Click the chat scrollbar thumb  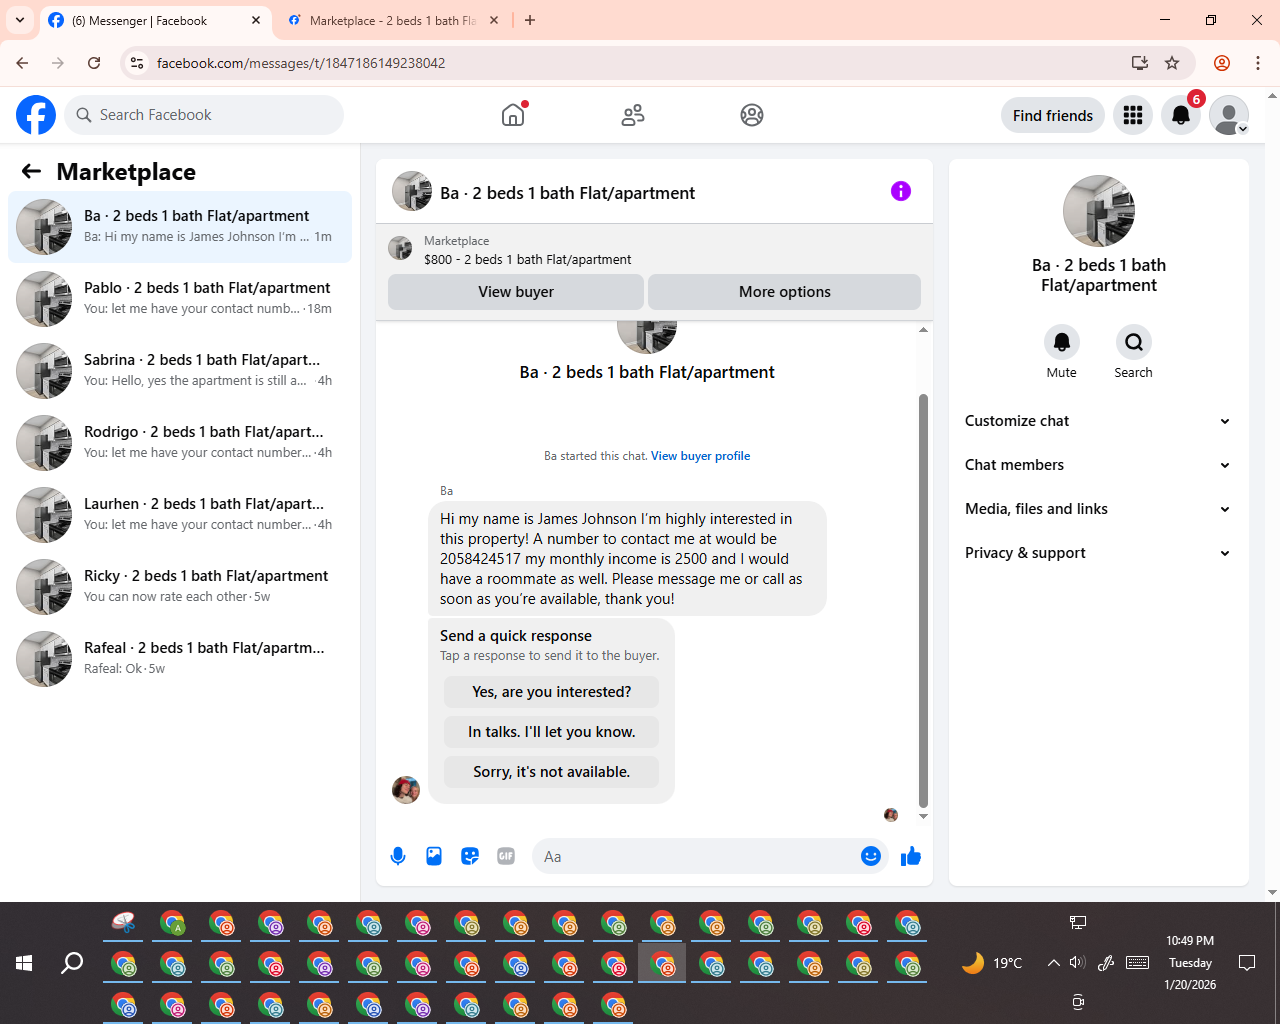(923, 600)
